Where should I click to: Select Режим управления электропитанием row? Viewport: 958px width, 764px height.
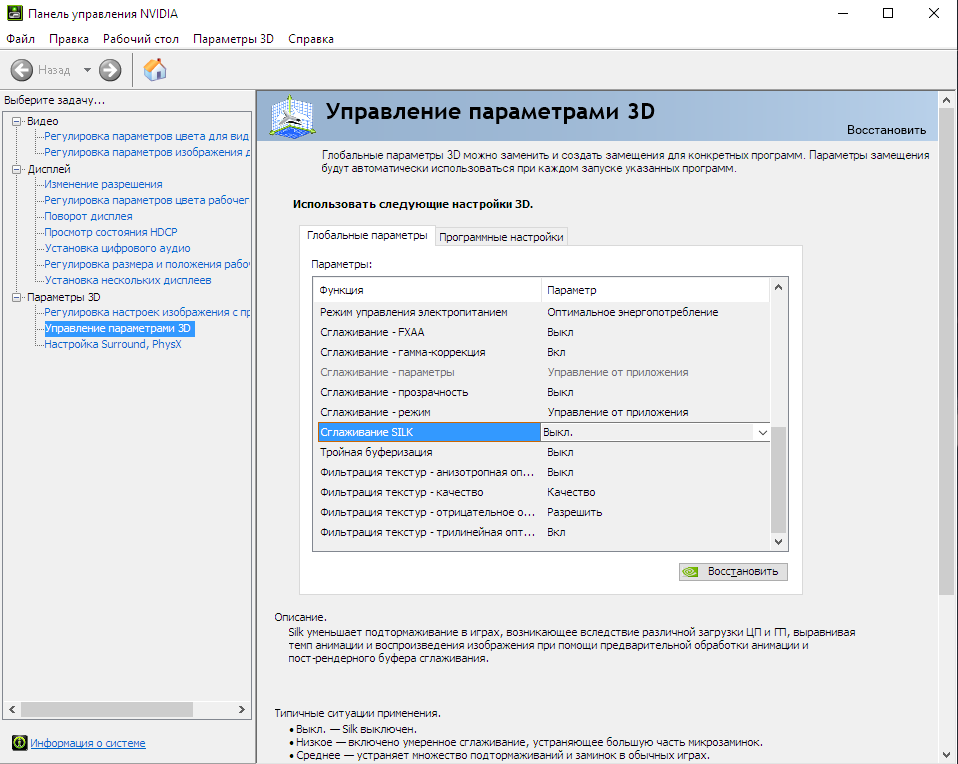pyautogui.click(x=541, y=312)
